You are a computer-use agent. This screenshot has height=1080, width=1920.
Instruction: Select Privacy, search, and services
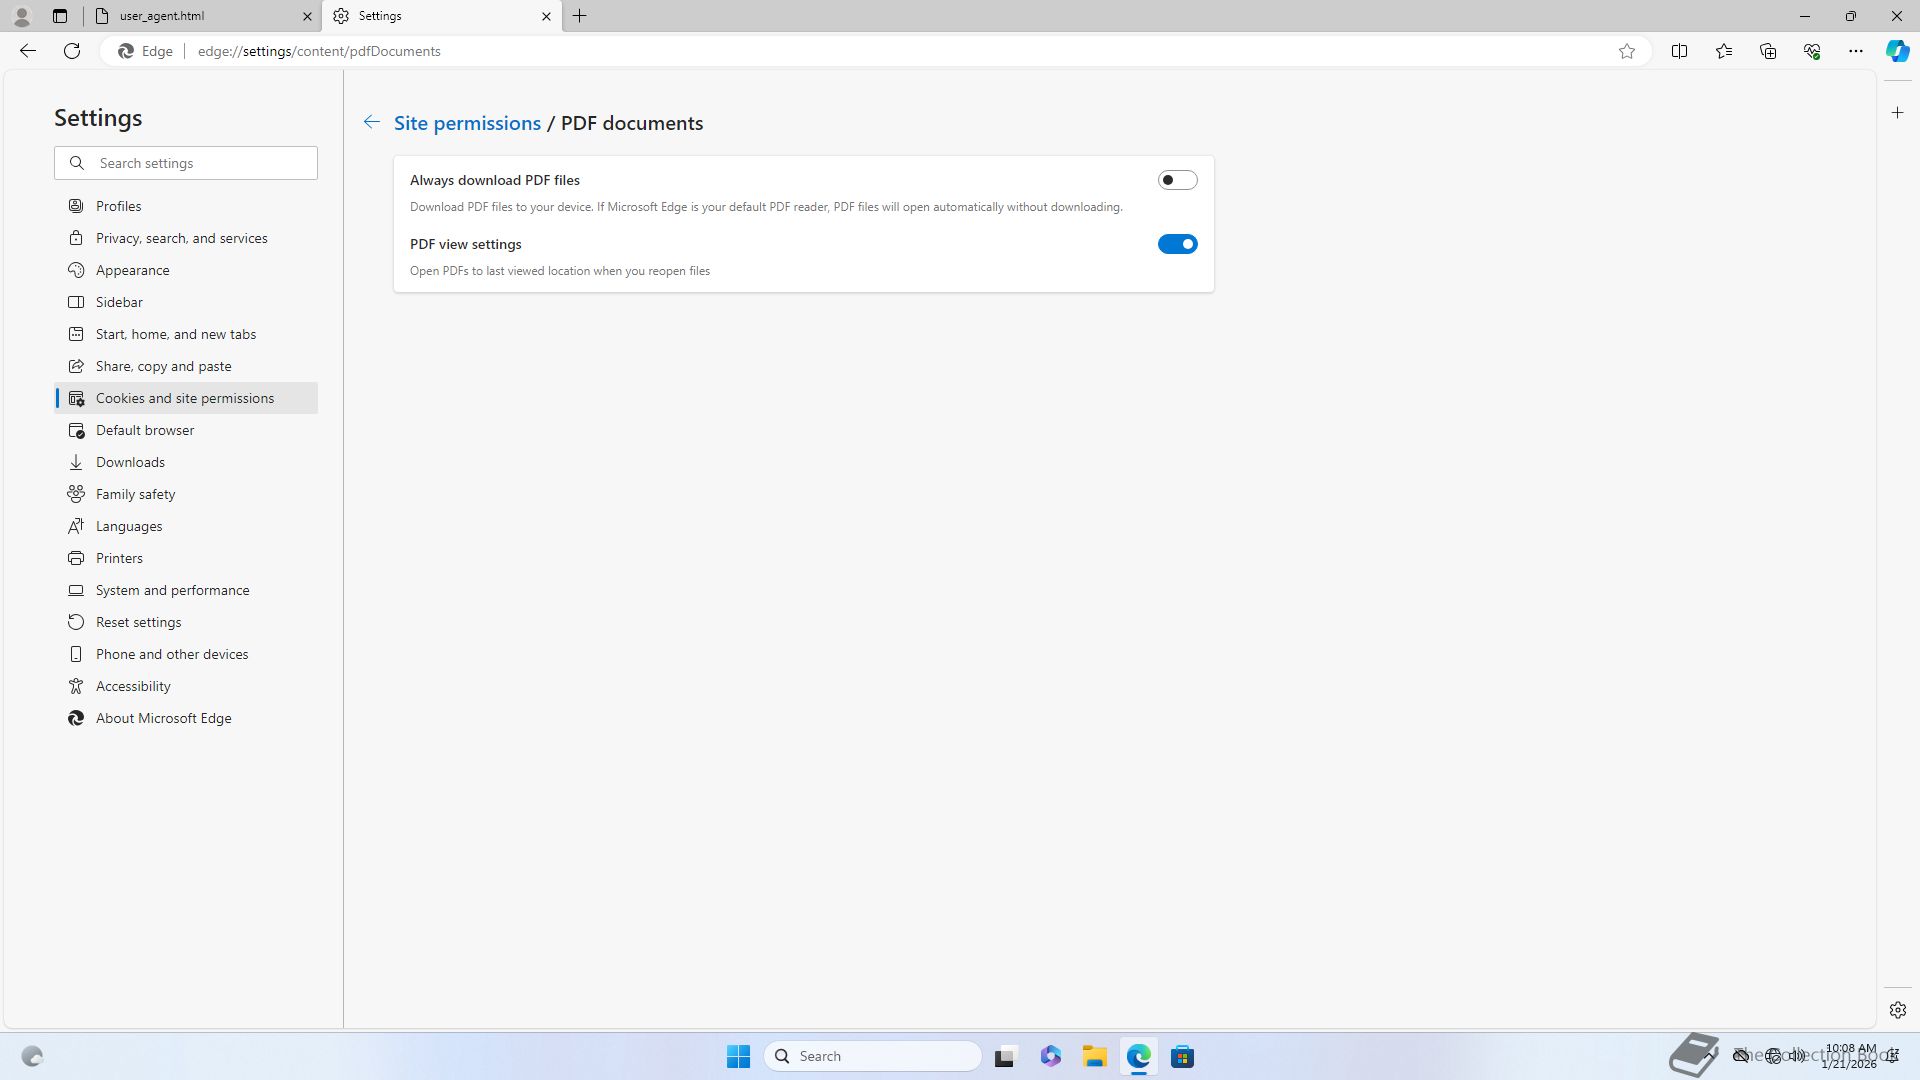tap(181, 238)
